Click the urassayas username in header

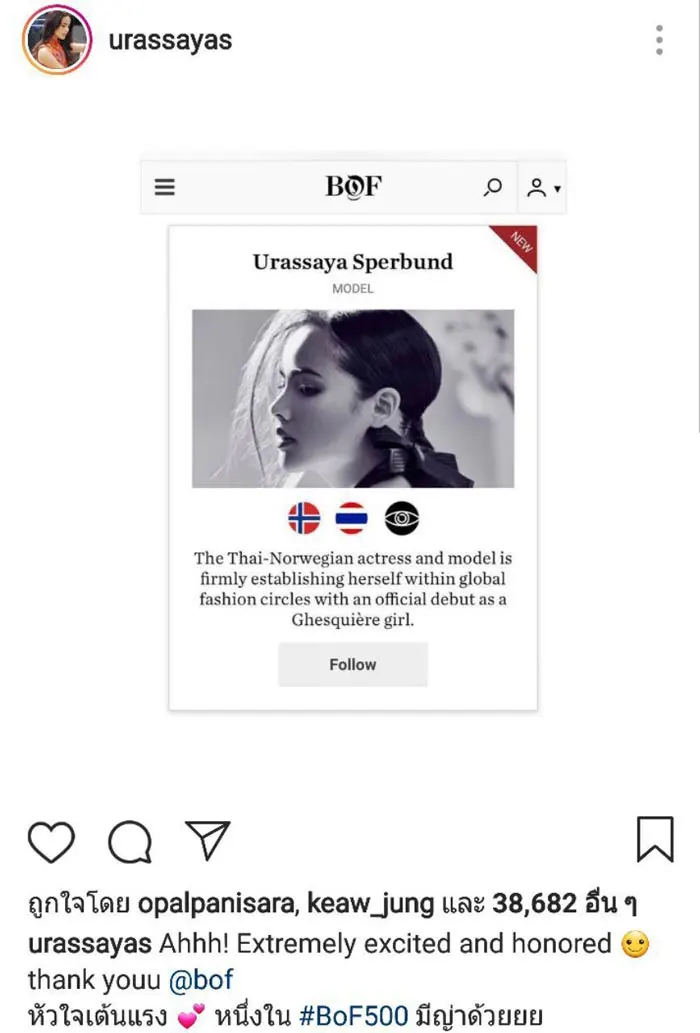[x=170, y=40]
